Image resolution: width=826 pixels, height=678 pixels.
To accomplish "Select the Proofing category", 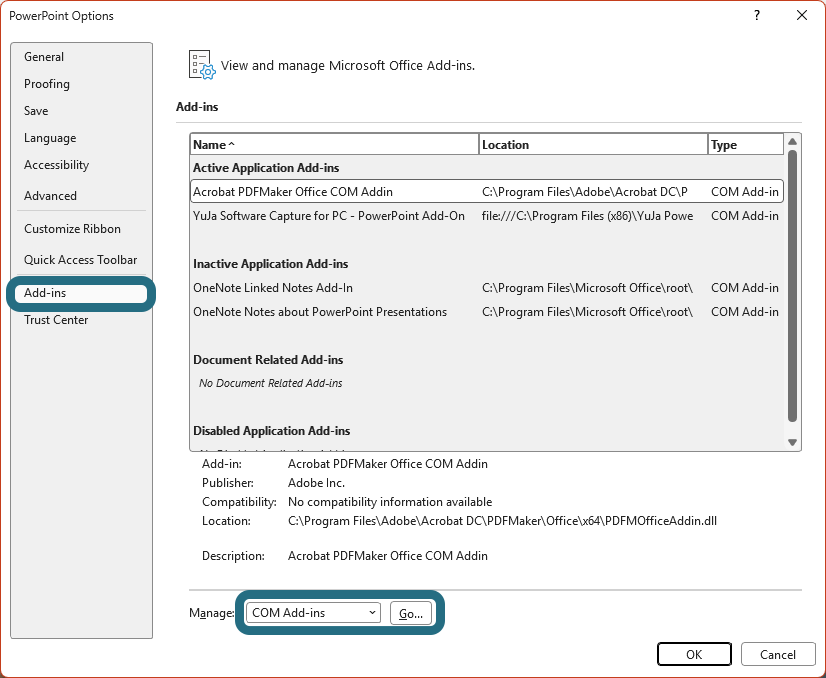I will [47, 84].
